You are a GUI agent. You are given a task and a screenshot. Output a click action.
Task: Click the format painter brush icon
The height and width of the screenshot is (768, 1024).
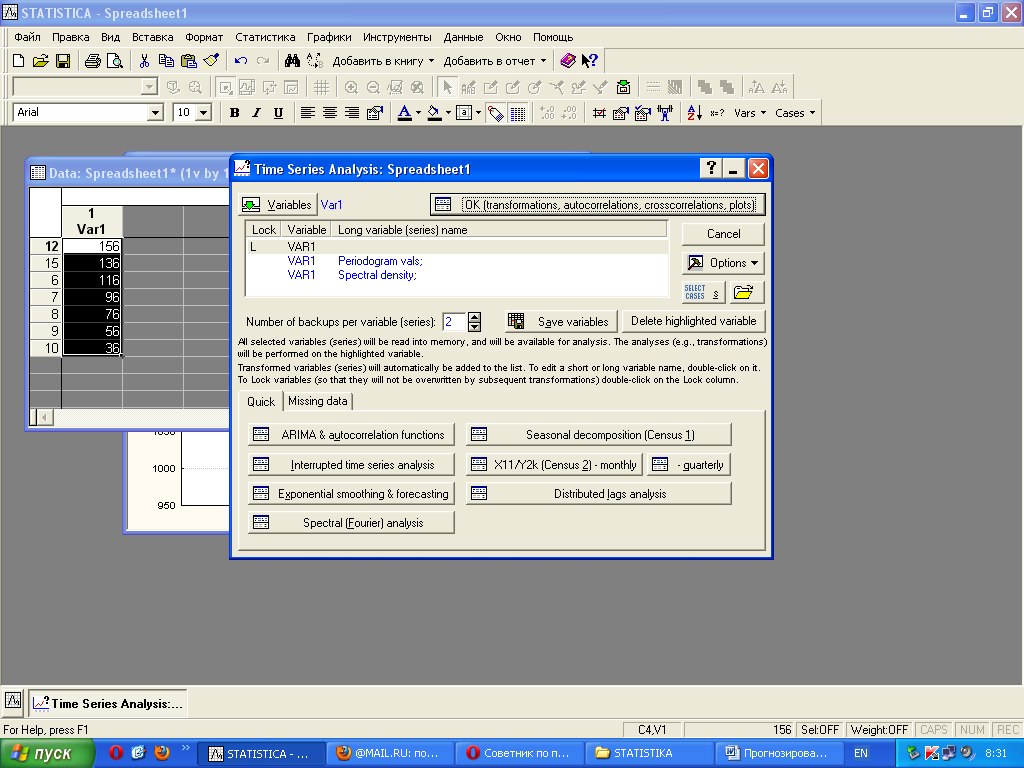click(x=211, y=61)
